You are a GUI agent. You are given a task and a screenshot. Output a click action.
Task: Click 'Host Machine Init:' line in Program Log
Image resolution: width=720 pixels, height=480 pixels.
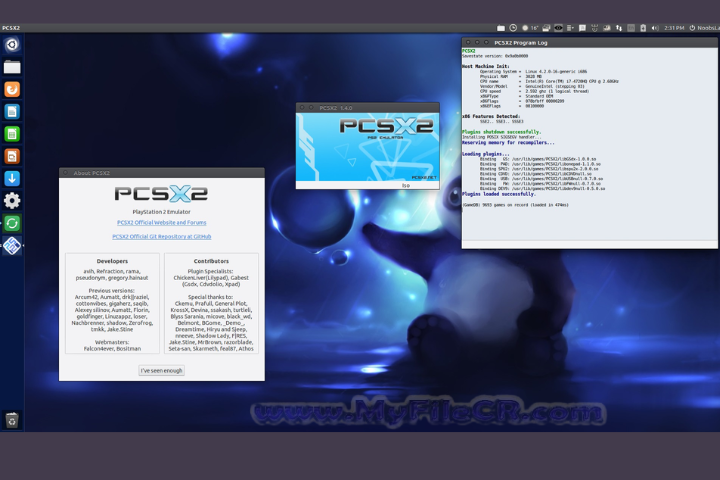point(485,66)
